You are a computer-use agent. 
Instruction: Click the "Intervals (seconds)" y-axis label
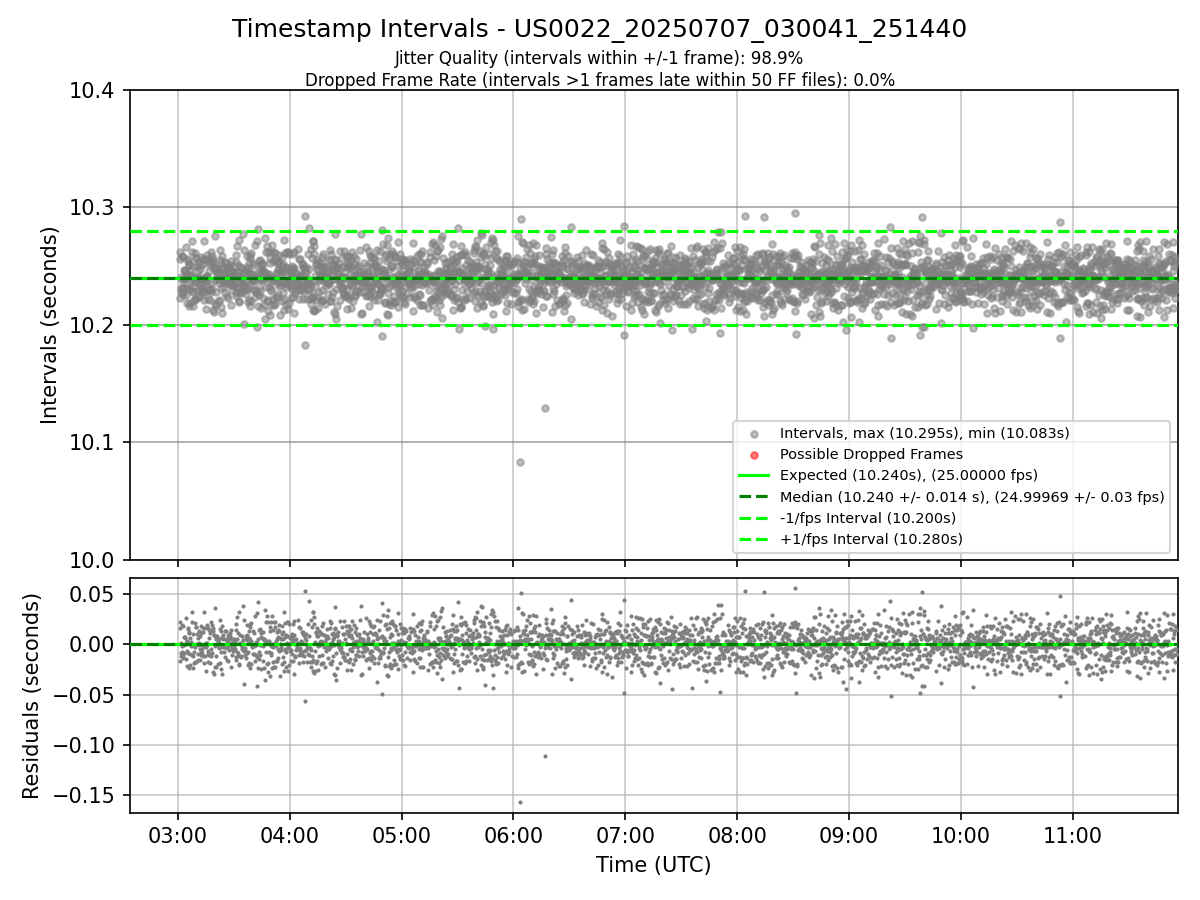pos(50,325)
